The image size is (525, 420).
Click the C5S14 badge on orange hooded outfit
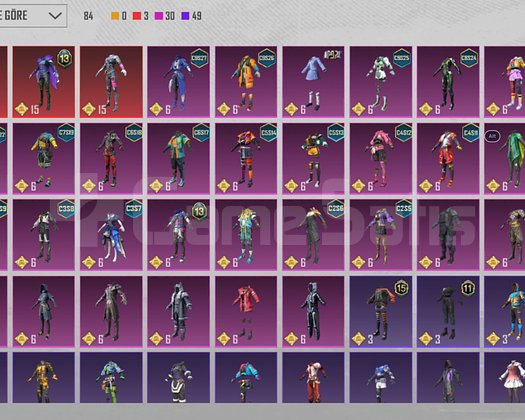pos(269,133)
